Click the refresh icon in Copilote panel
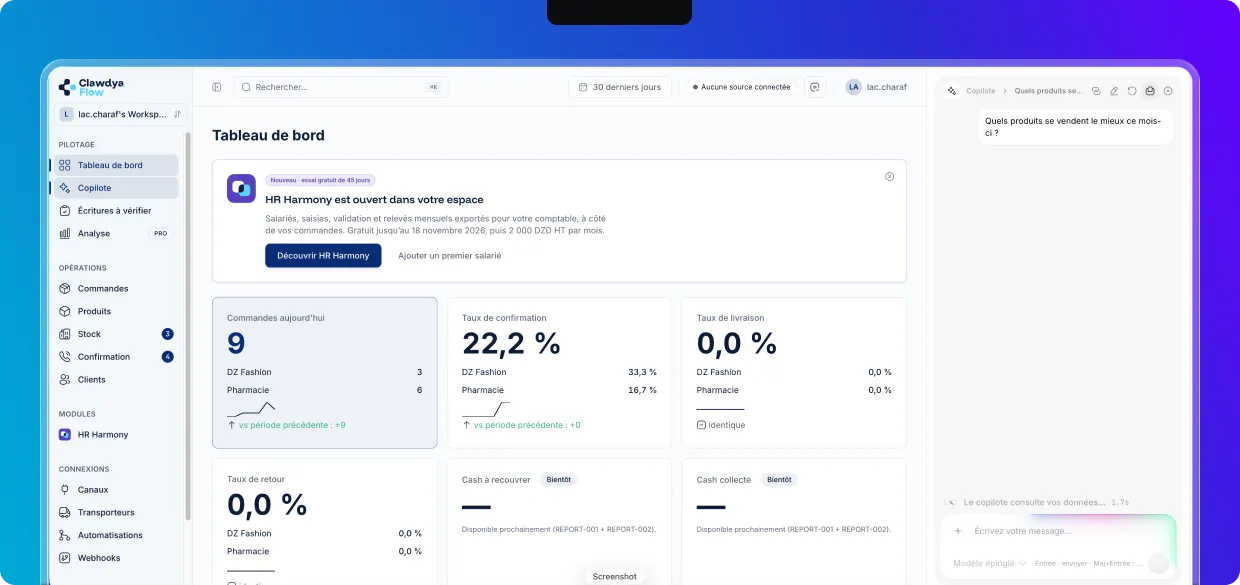The image size is (1240, 585). (x=1132, y=91)
